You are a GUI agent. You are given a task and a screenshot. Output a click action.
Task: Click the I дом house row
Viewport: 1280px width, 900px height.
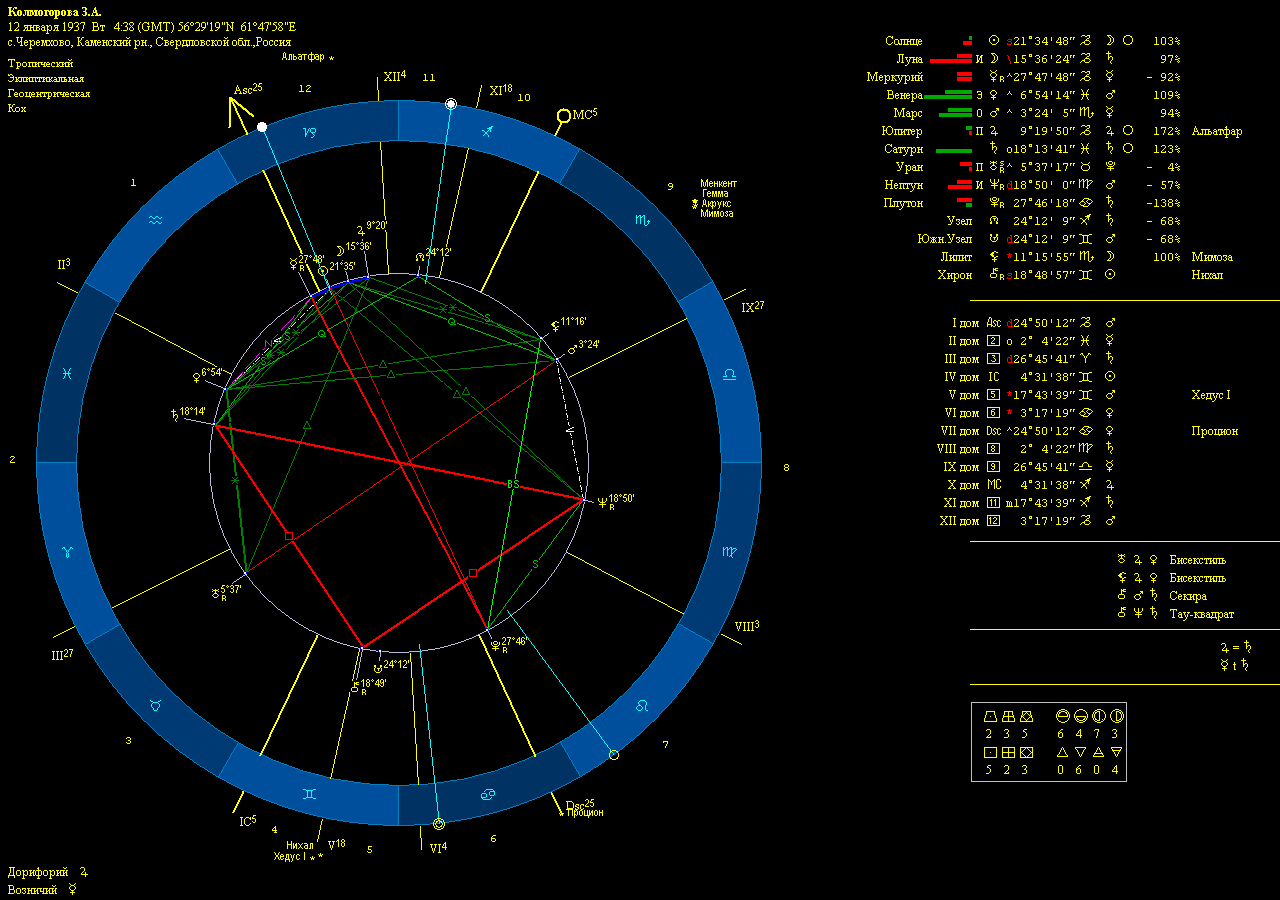[x=1034, y=323]
